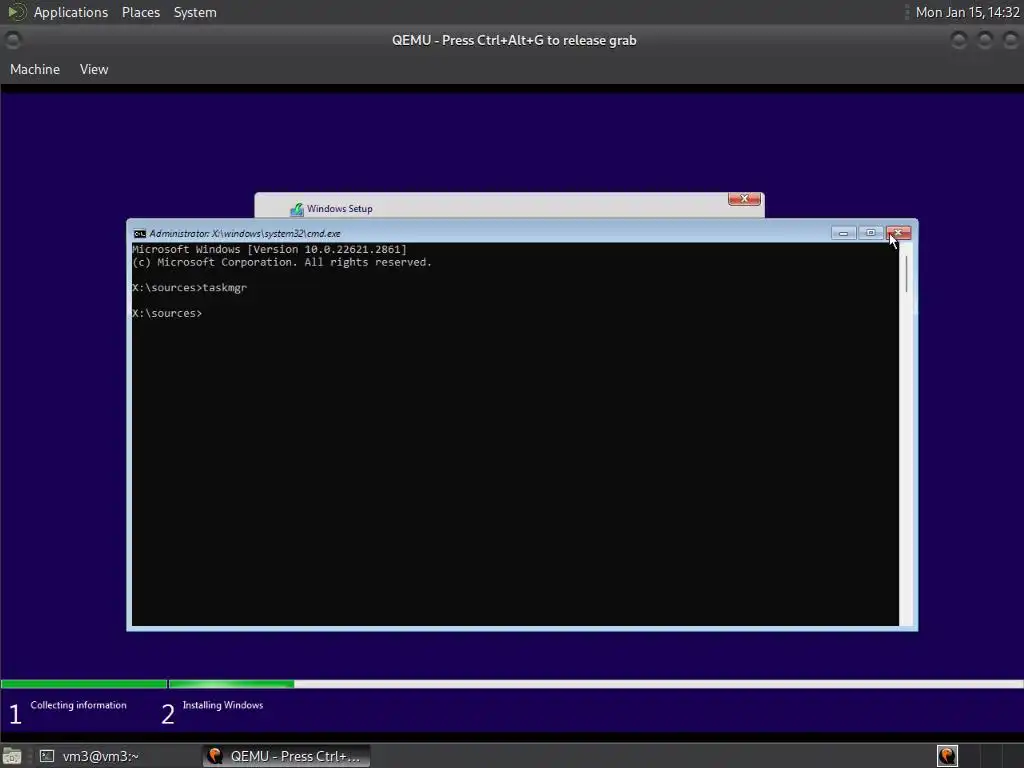Open the Applications menu

(x=71, y=12)
